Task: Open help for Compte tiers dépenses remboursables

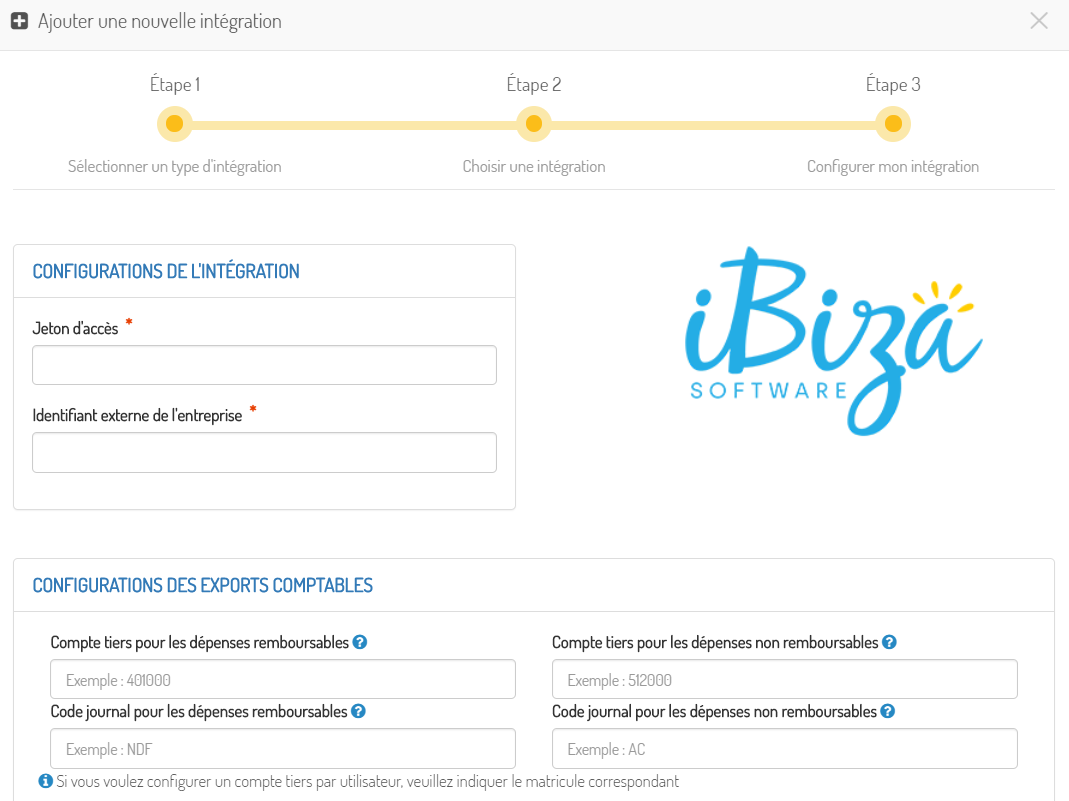Action: (x=360, y=642)
